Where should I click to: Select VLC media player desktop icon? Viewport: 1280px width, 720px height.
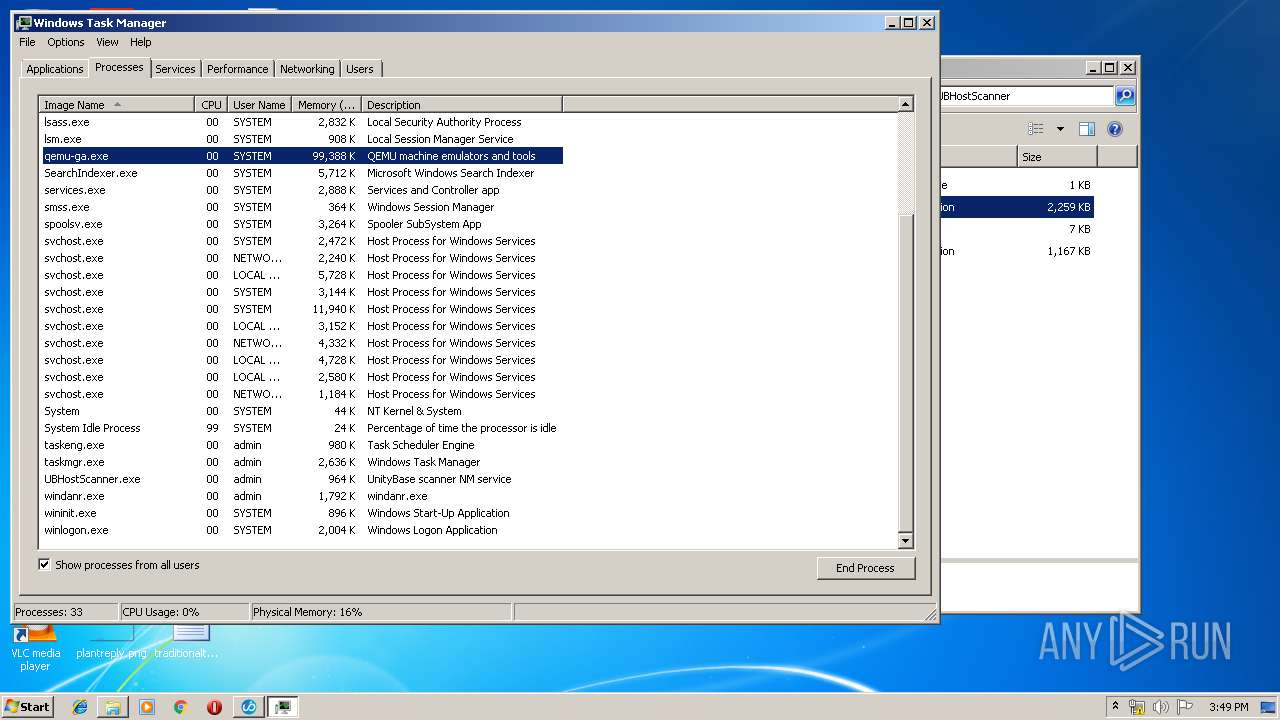click(x=35, y=647)
